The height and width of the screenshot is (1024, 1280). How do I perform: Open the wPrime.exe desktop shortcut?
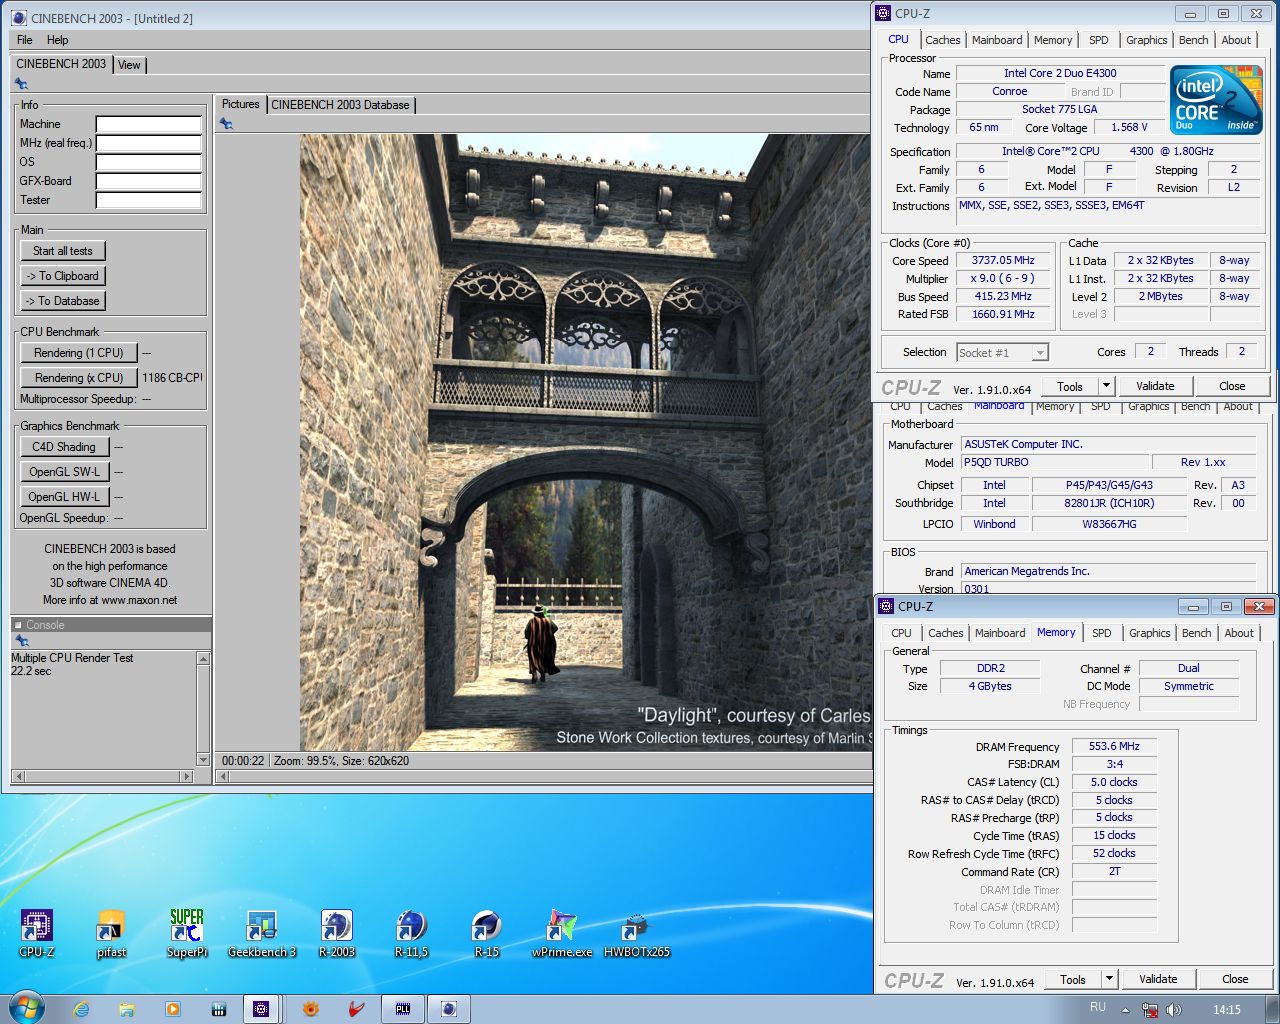pyautogui.click(x=562, y=933)
